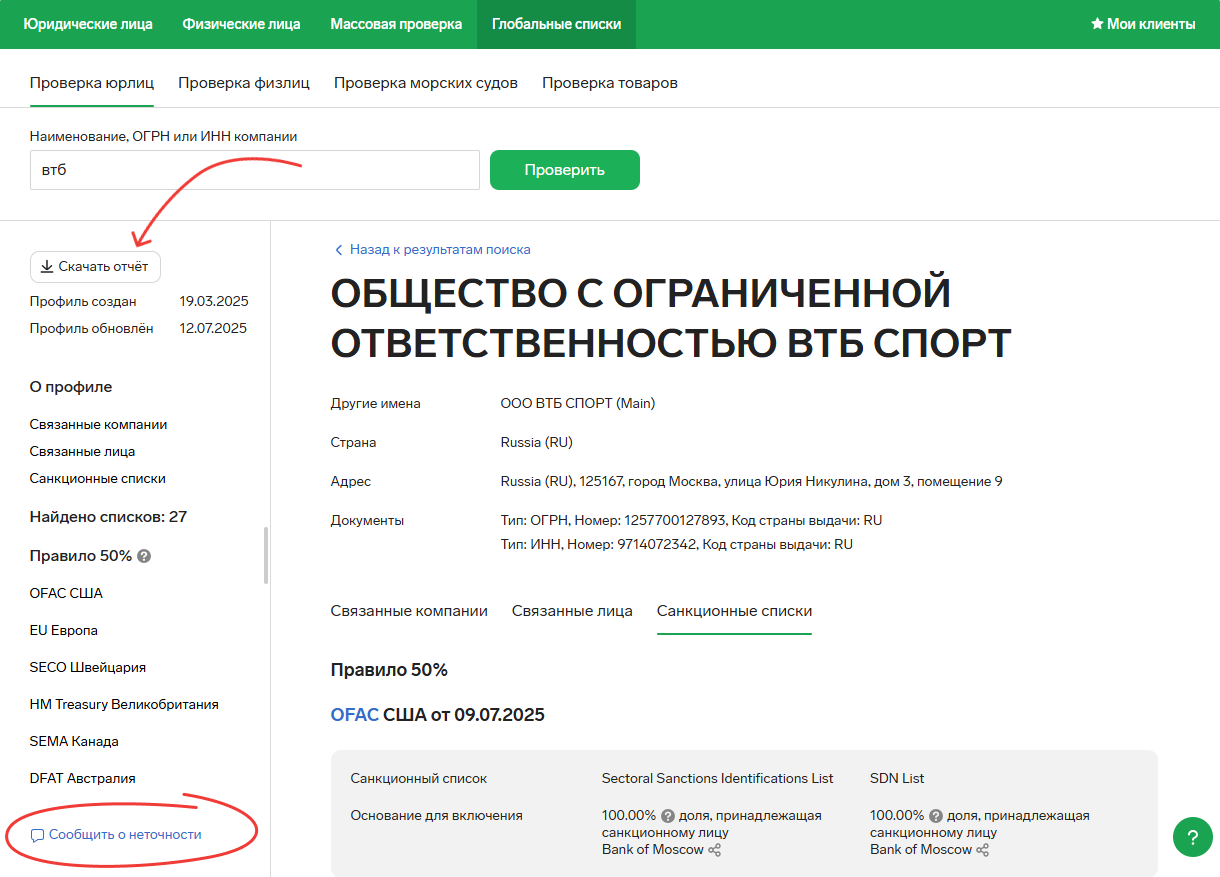1220x877 pixels.
Task: Open the Физические лица menu
Action: tap(241, 24)
